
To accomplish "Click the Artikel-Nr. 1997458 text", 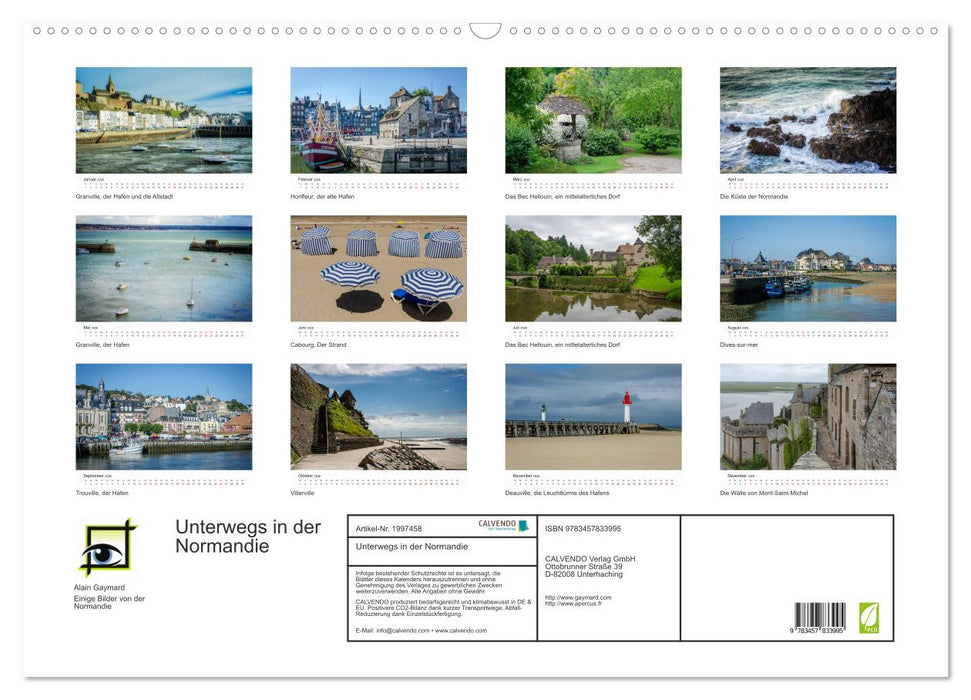I will 390,527.
